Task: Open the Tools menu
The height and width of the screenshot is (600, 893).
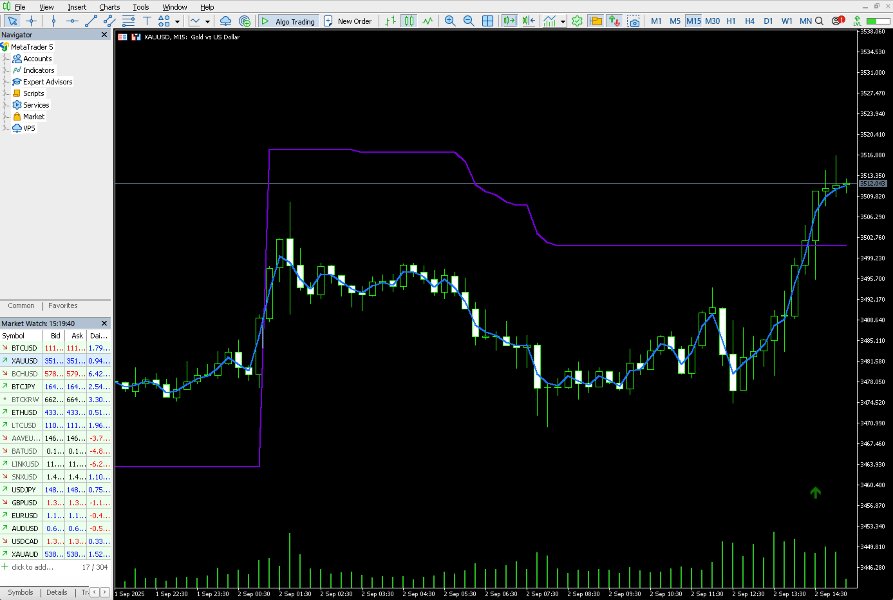Action: pyautogui.click(x=141, y=7)
